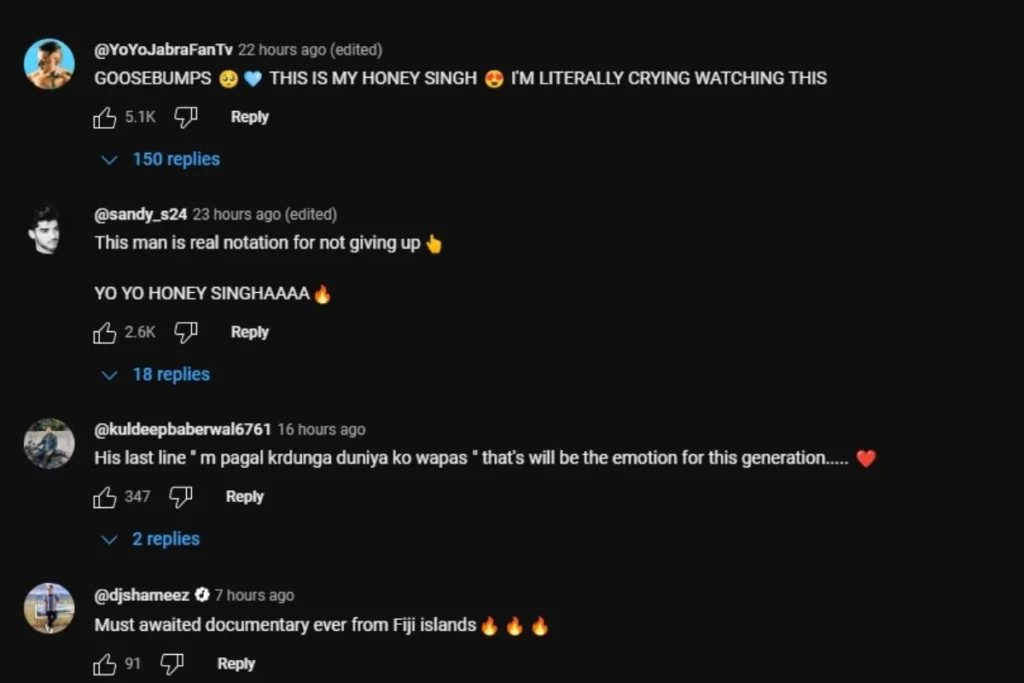Dislike the djshameez comment
Viewport: 1024px width, 683px height.
[x=172, y=664]
